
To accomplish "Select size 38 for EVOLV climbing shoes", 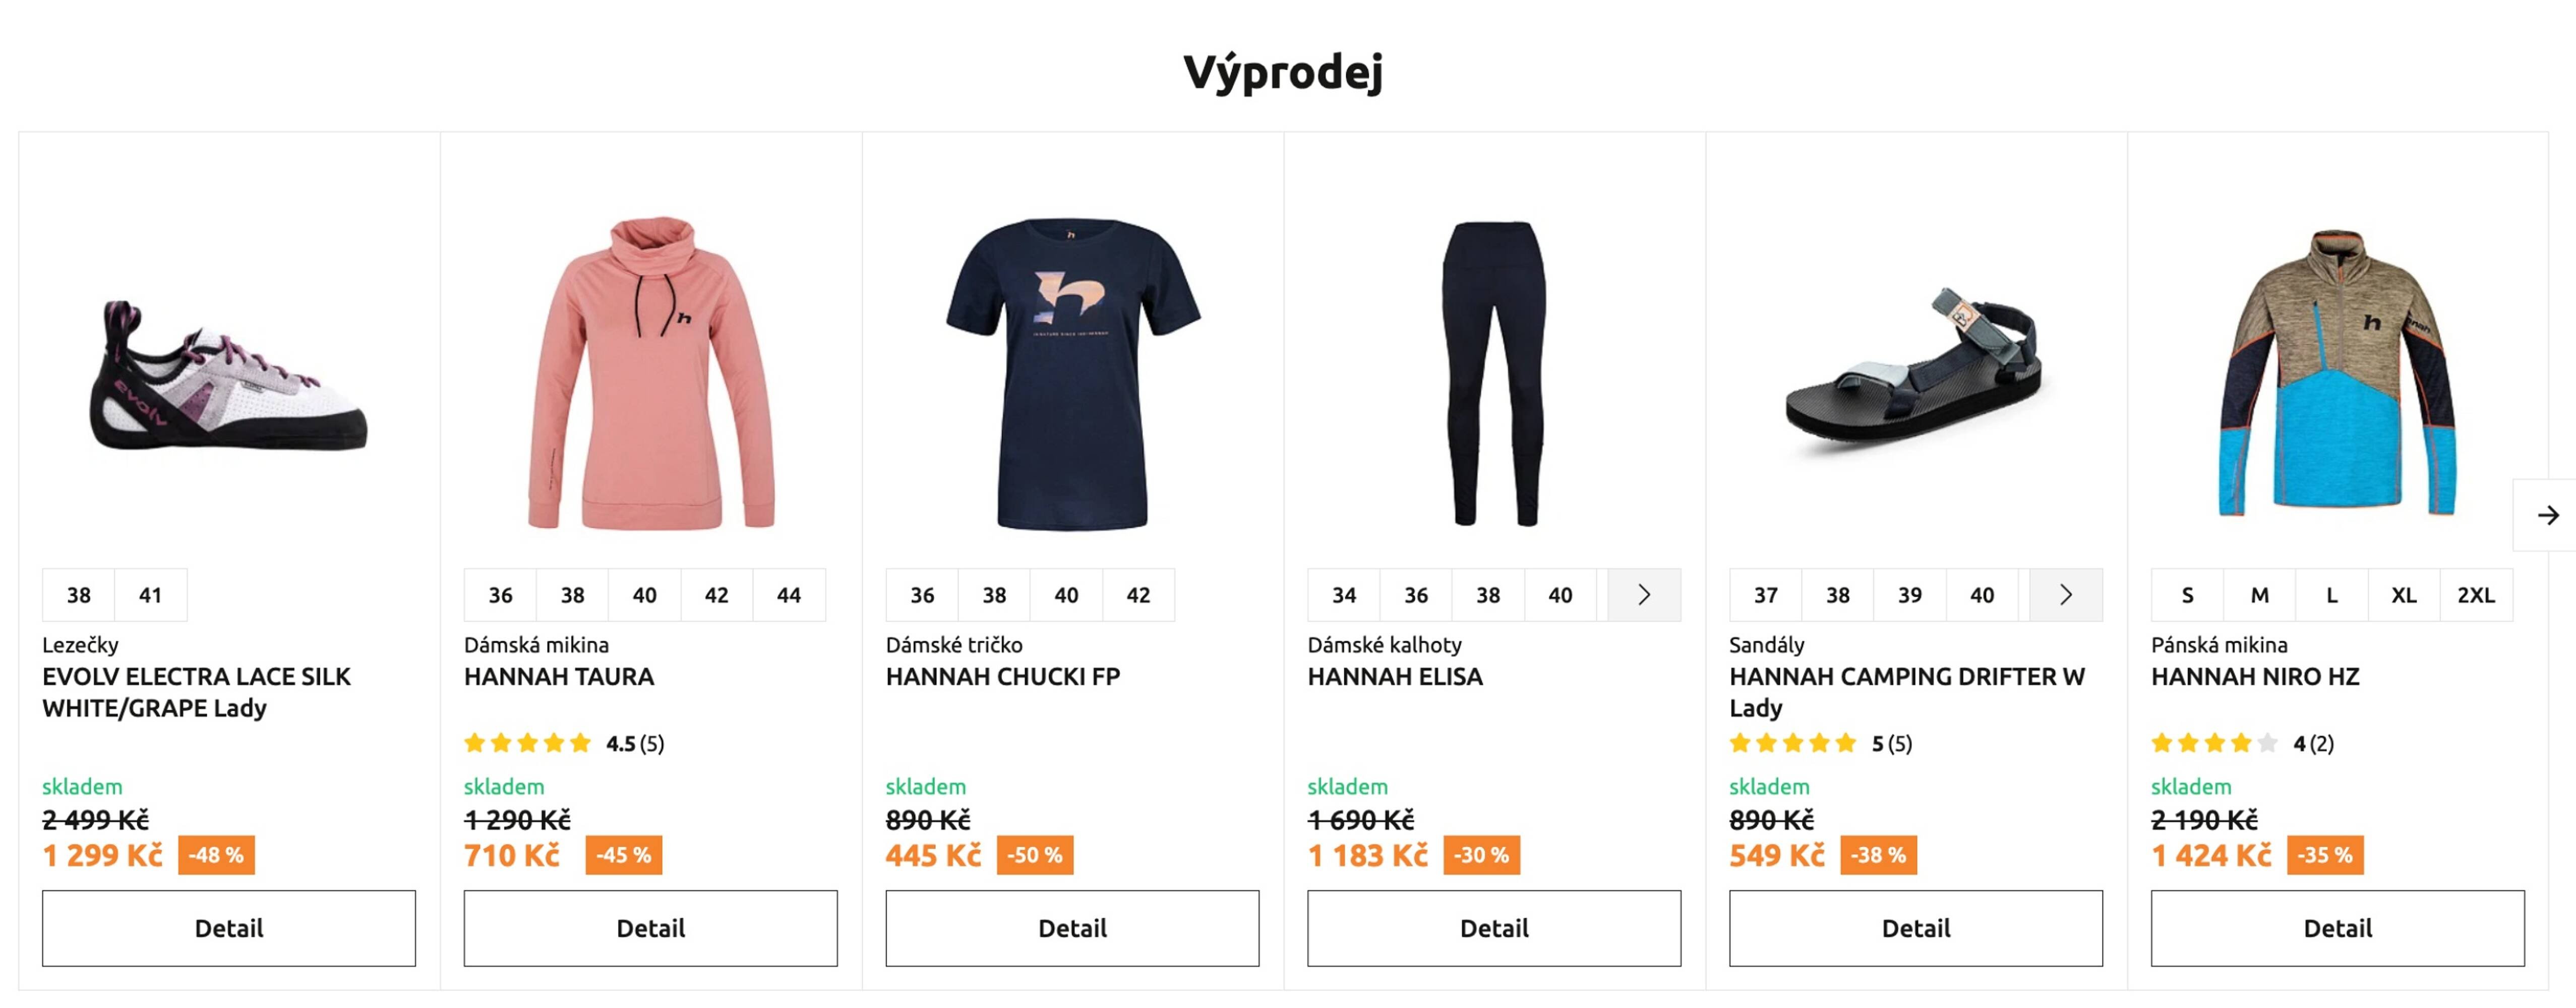I will coord(78,595).
